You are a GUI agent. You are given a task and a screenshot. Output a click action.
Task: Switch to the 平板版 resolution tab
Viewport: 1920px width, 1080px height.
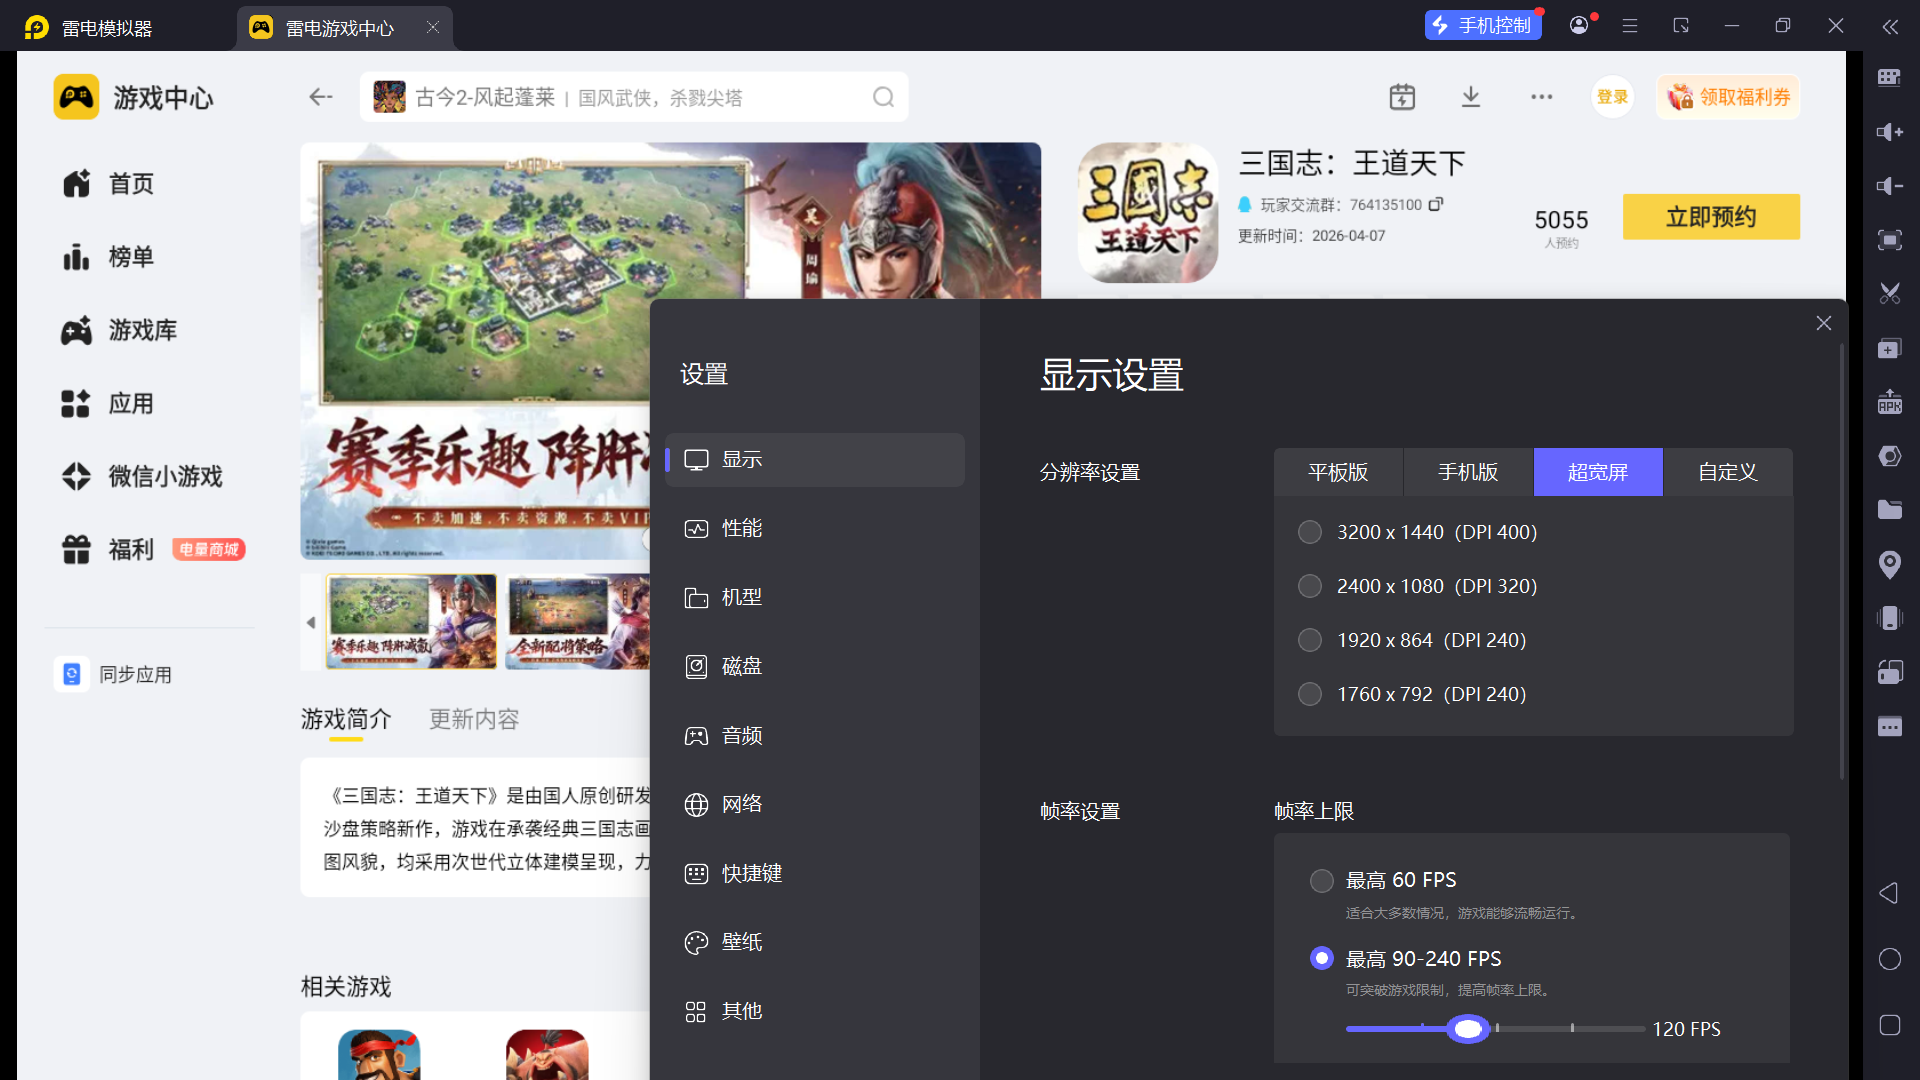[x=1338, y=472]
